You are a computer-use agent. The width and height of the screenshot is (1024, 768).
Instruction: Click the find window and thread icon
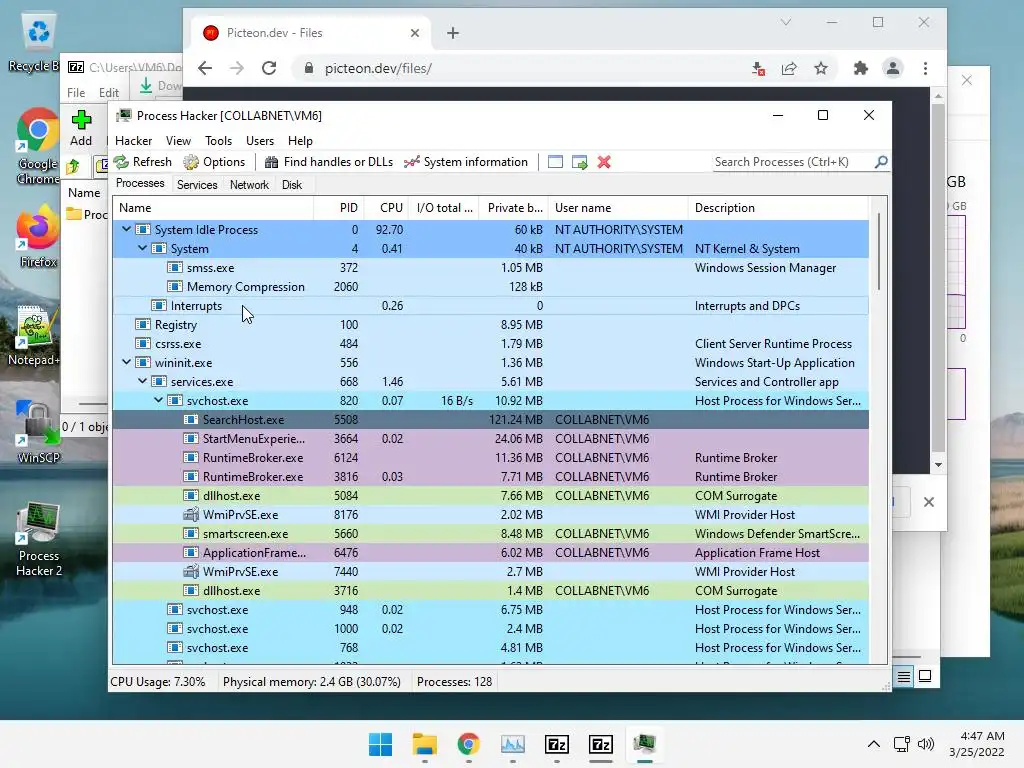coord(579,162)
